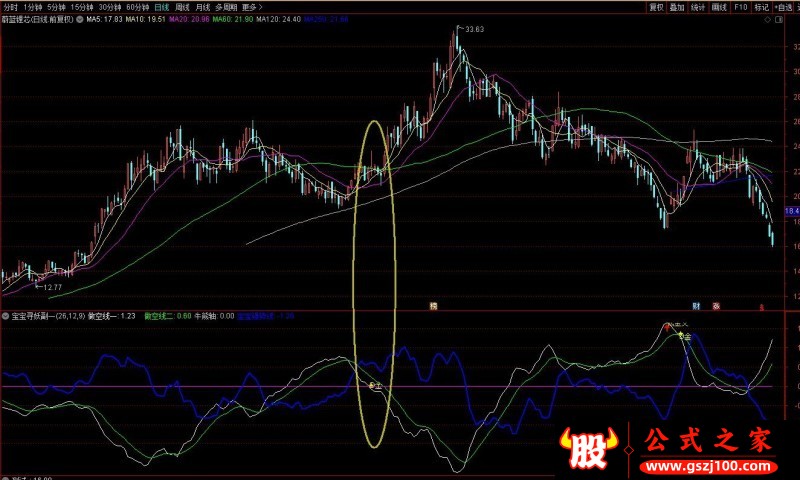Viewport: 800px width, 480px height.
Task: Click the settings icon beside the stock name
Action: tap(78, 19)
